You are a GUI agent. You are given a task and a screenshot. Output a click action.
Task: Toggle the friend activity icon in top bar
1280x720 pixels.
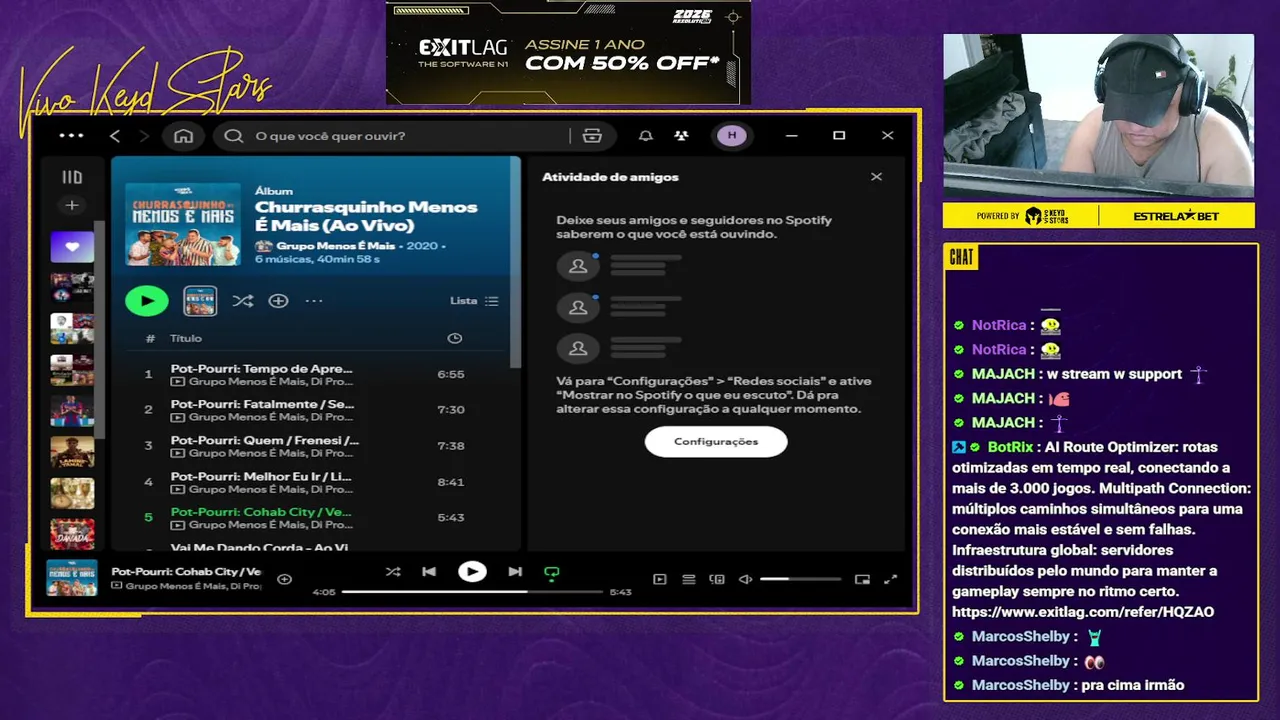coord(681,136)
